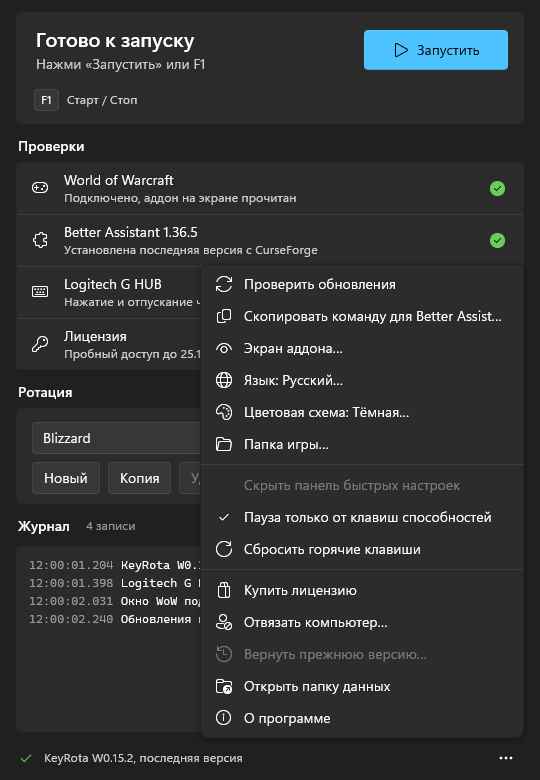Click the info icon for О программе
This screenshot has height=780, width=540.
[224, 718]
